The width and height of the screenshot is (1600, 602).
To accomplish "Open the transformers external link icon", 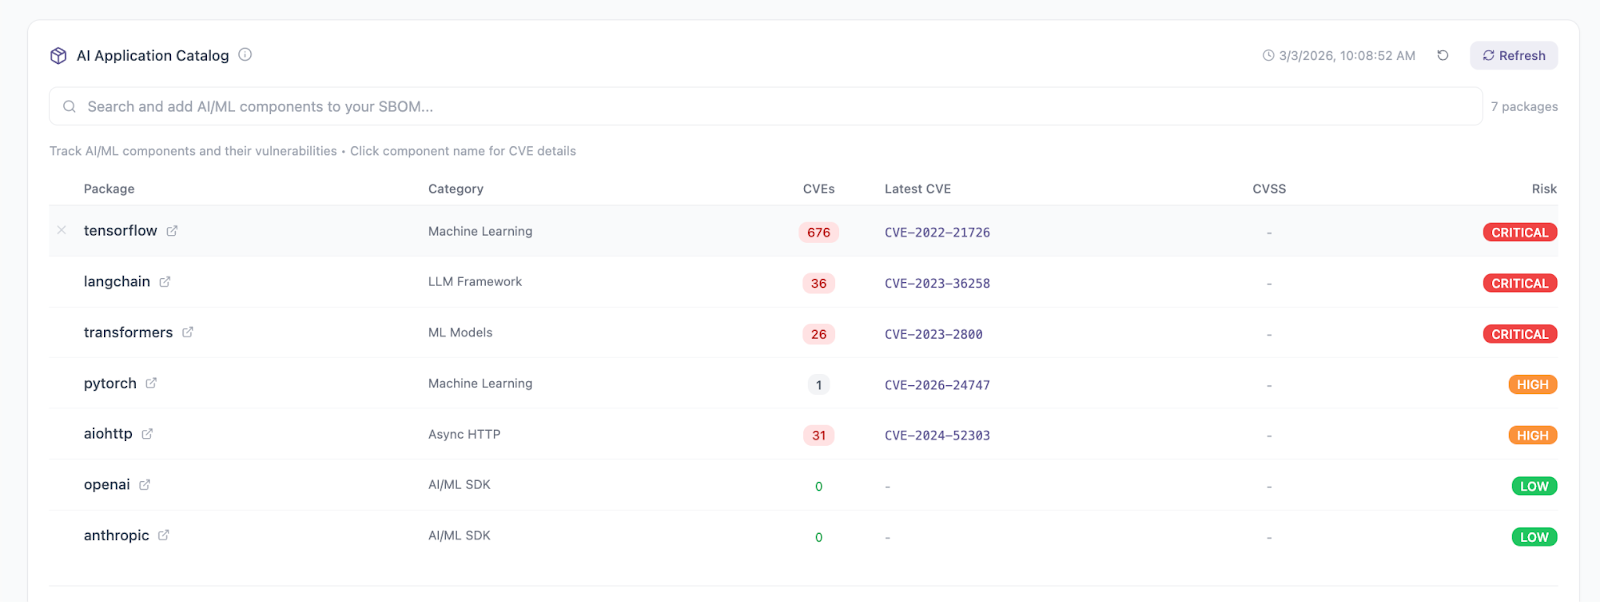I will coord(188,333).
